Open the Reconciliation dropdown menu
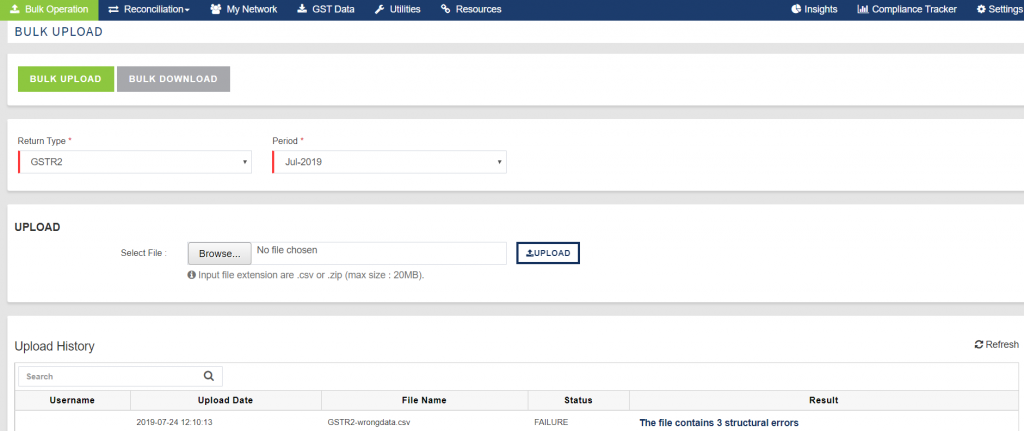The width and height of the screenshot is (1024, 431). [149, 10]
